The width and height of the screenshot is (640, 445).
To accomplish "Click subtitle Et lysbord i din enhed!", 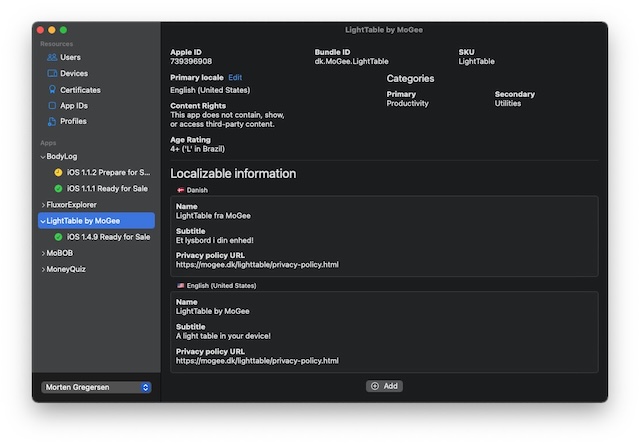I will click(x=215, y=240).
